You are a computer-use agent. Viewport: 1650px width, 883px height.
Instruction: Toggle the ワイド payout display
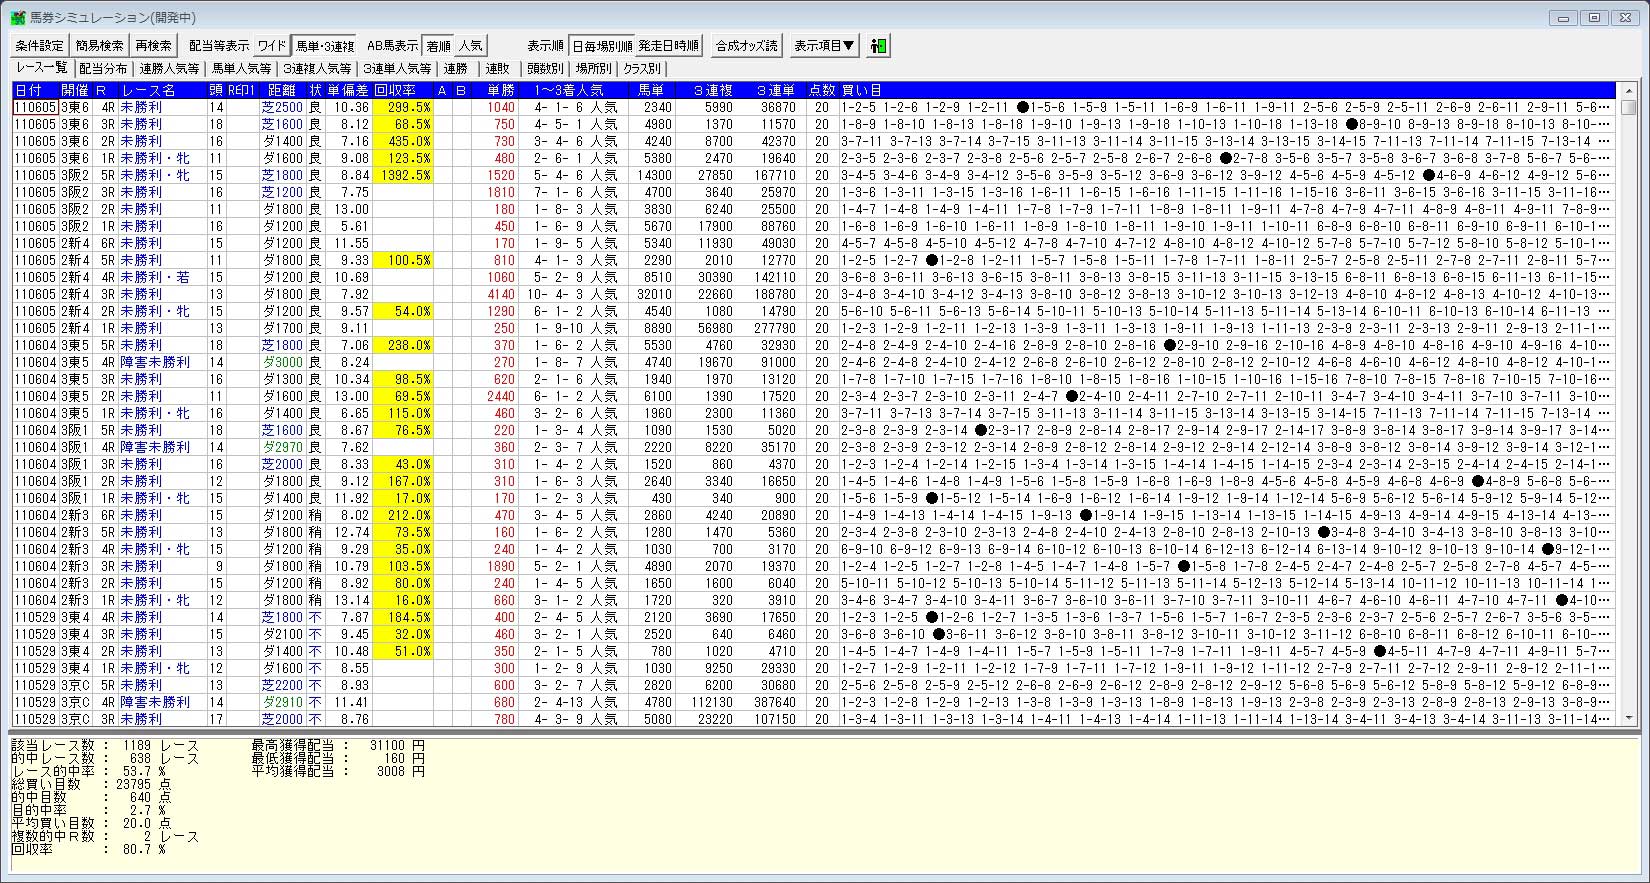pyautogui.click(x=271, y=46)
